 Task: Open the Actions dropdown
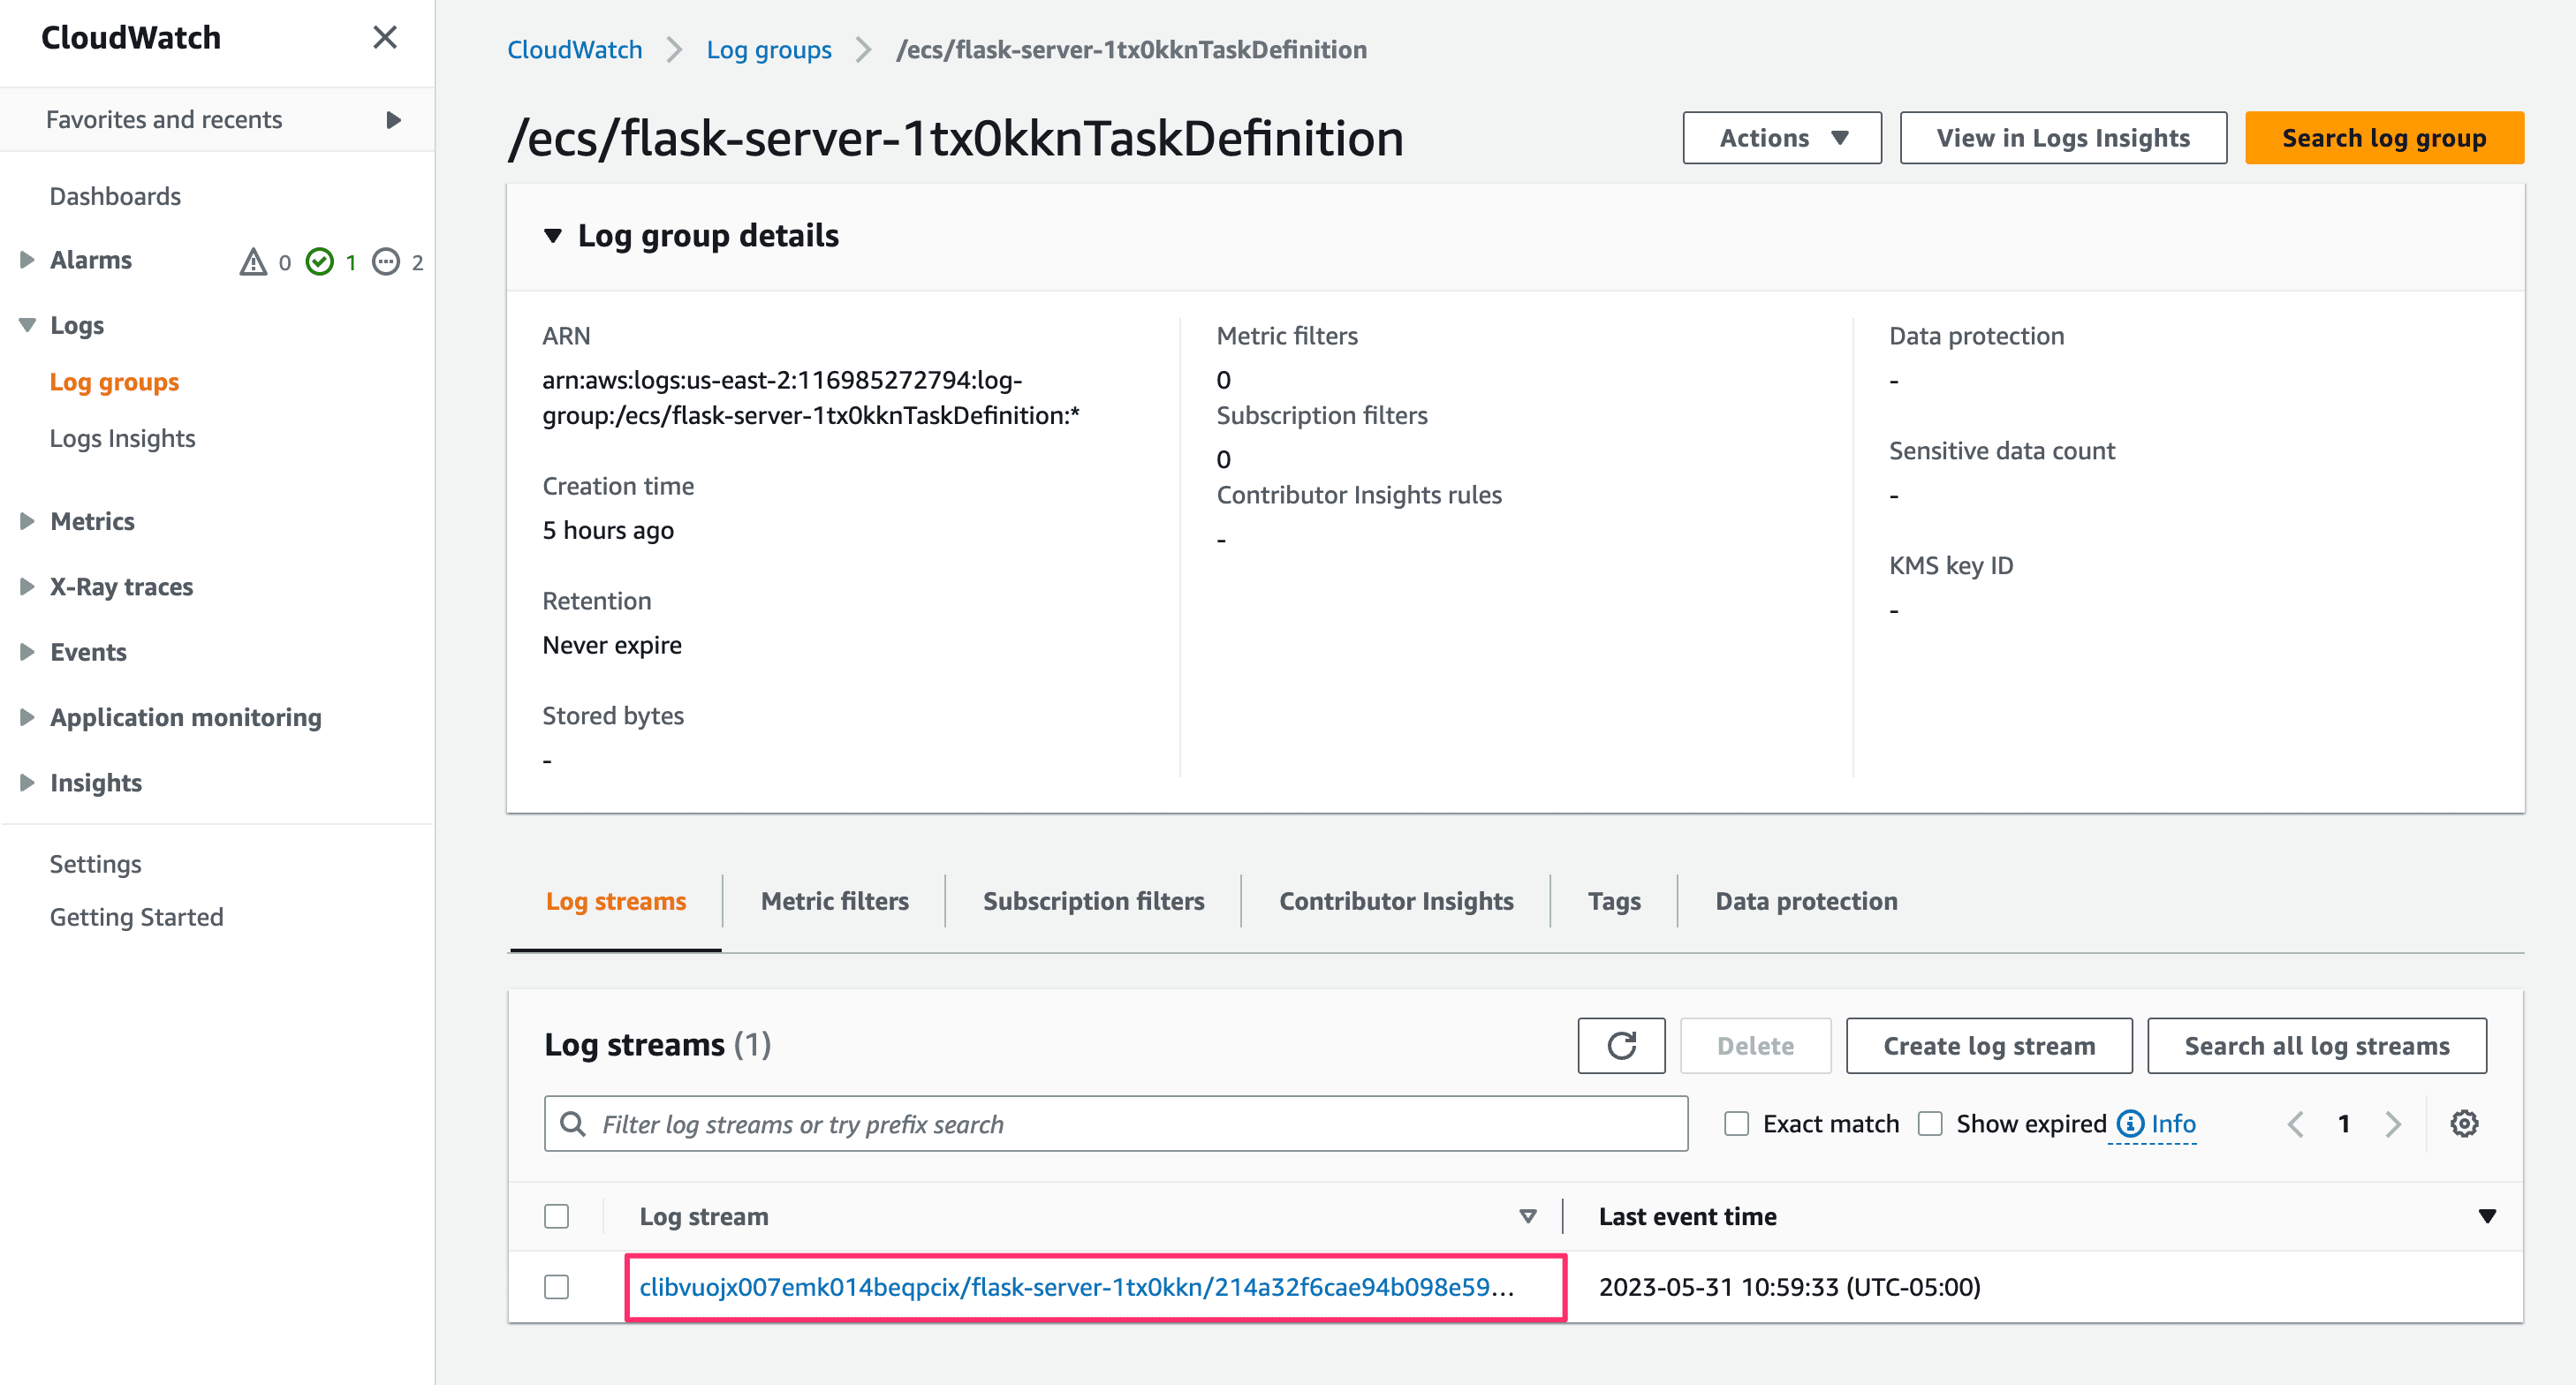tap(1782, 138)
